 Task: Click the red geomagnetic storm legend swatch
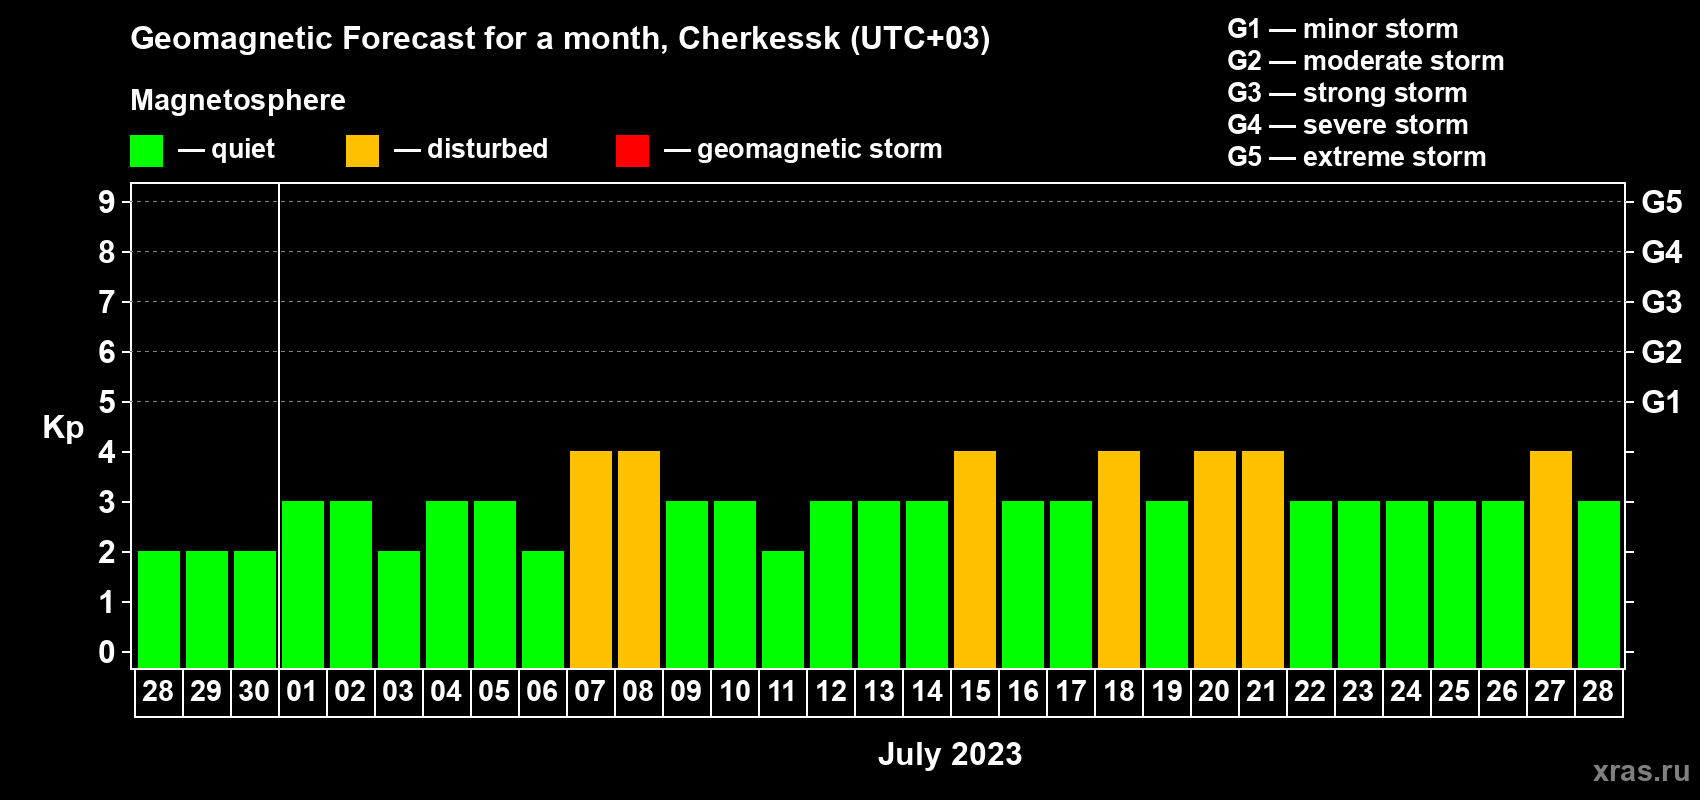[x=632, y=150]
